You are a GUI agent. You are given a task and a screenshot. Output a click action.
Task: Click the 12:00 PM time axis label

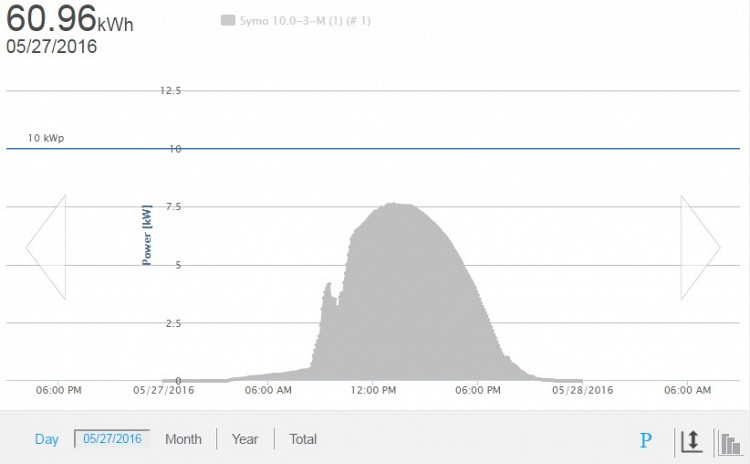tap(373, 390)
